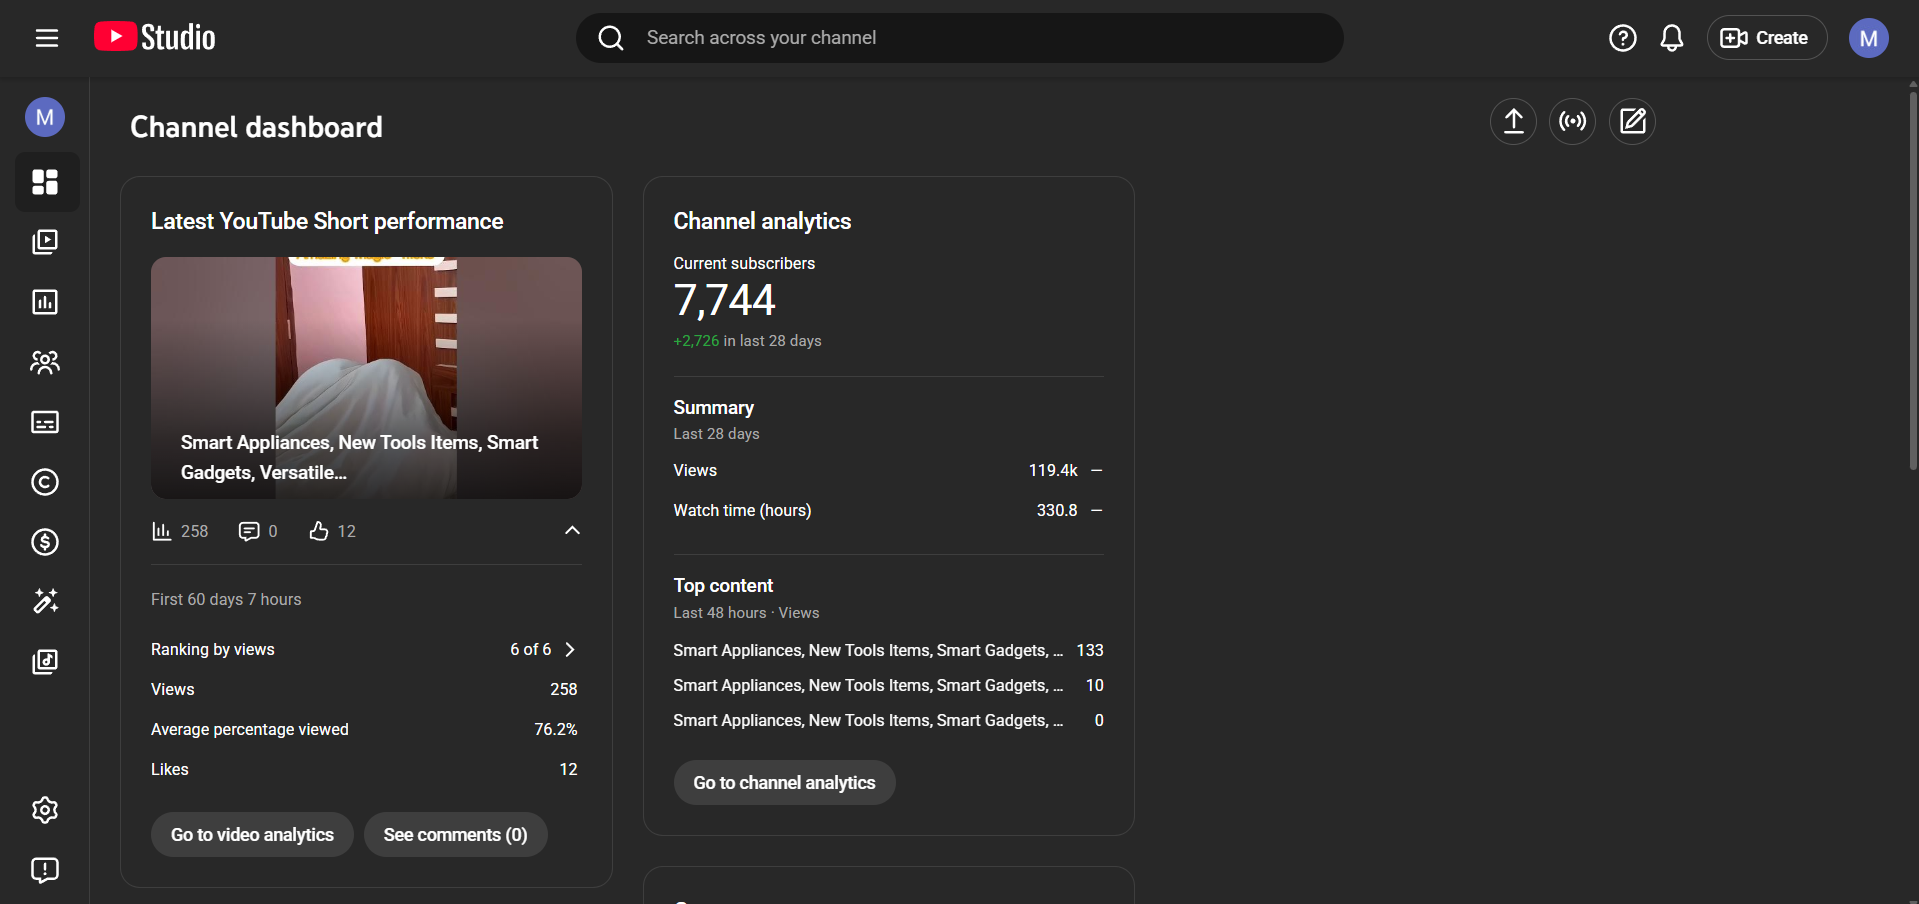
Task: Click the Upload videos arrow icon
Action: 1513,122
